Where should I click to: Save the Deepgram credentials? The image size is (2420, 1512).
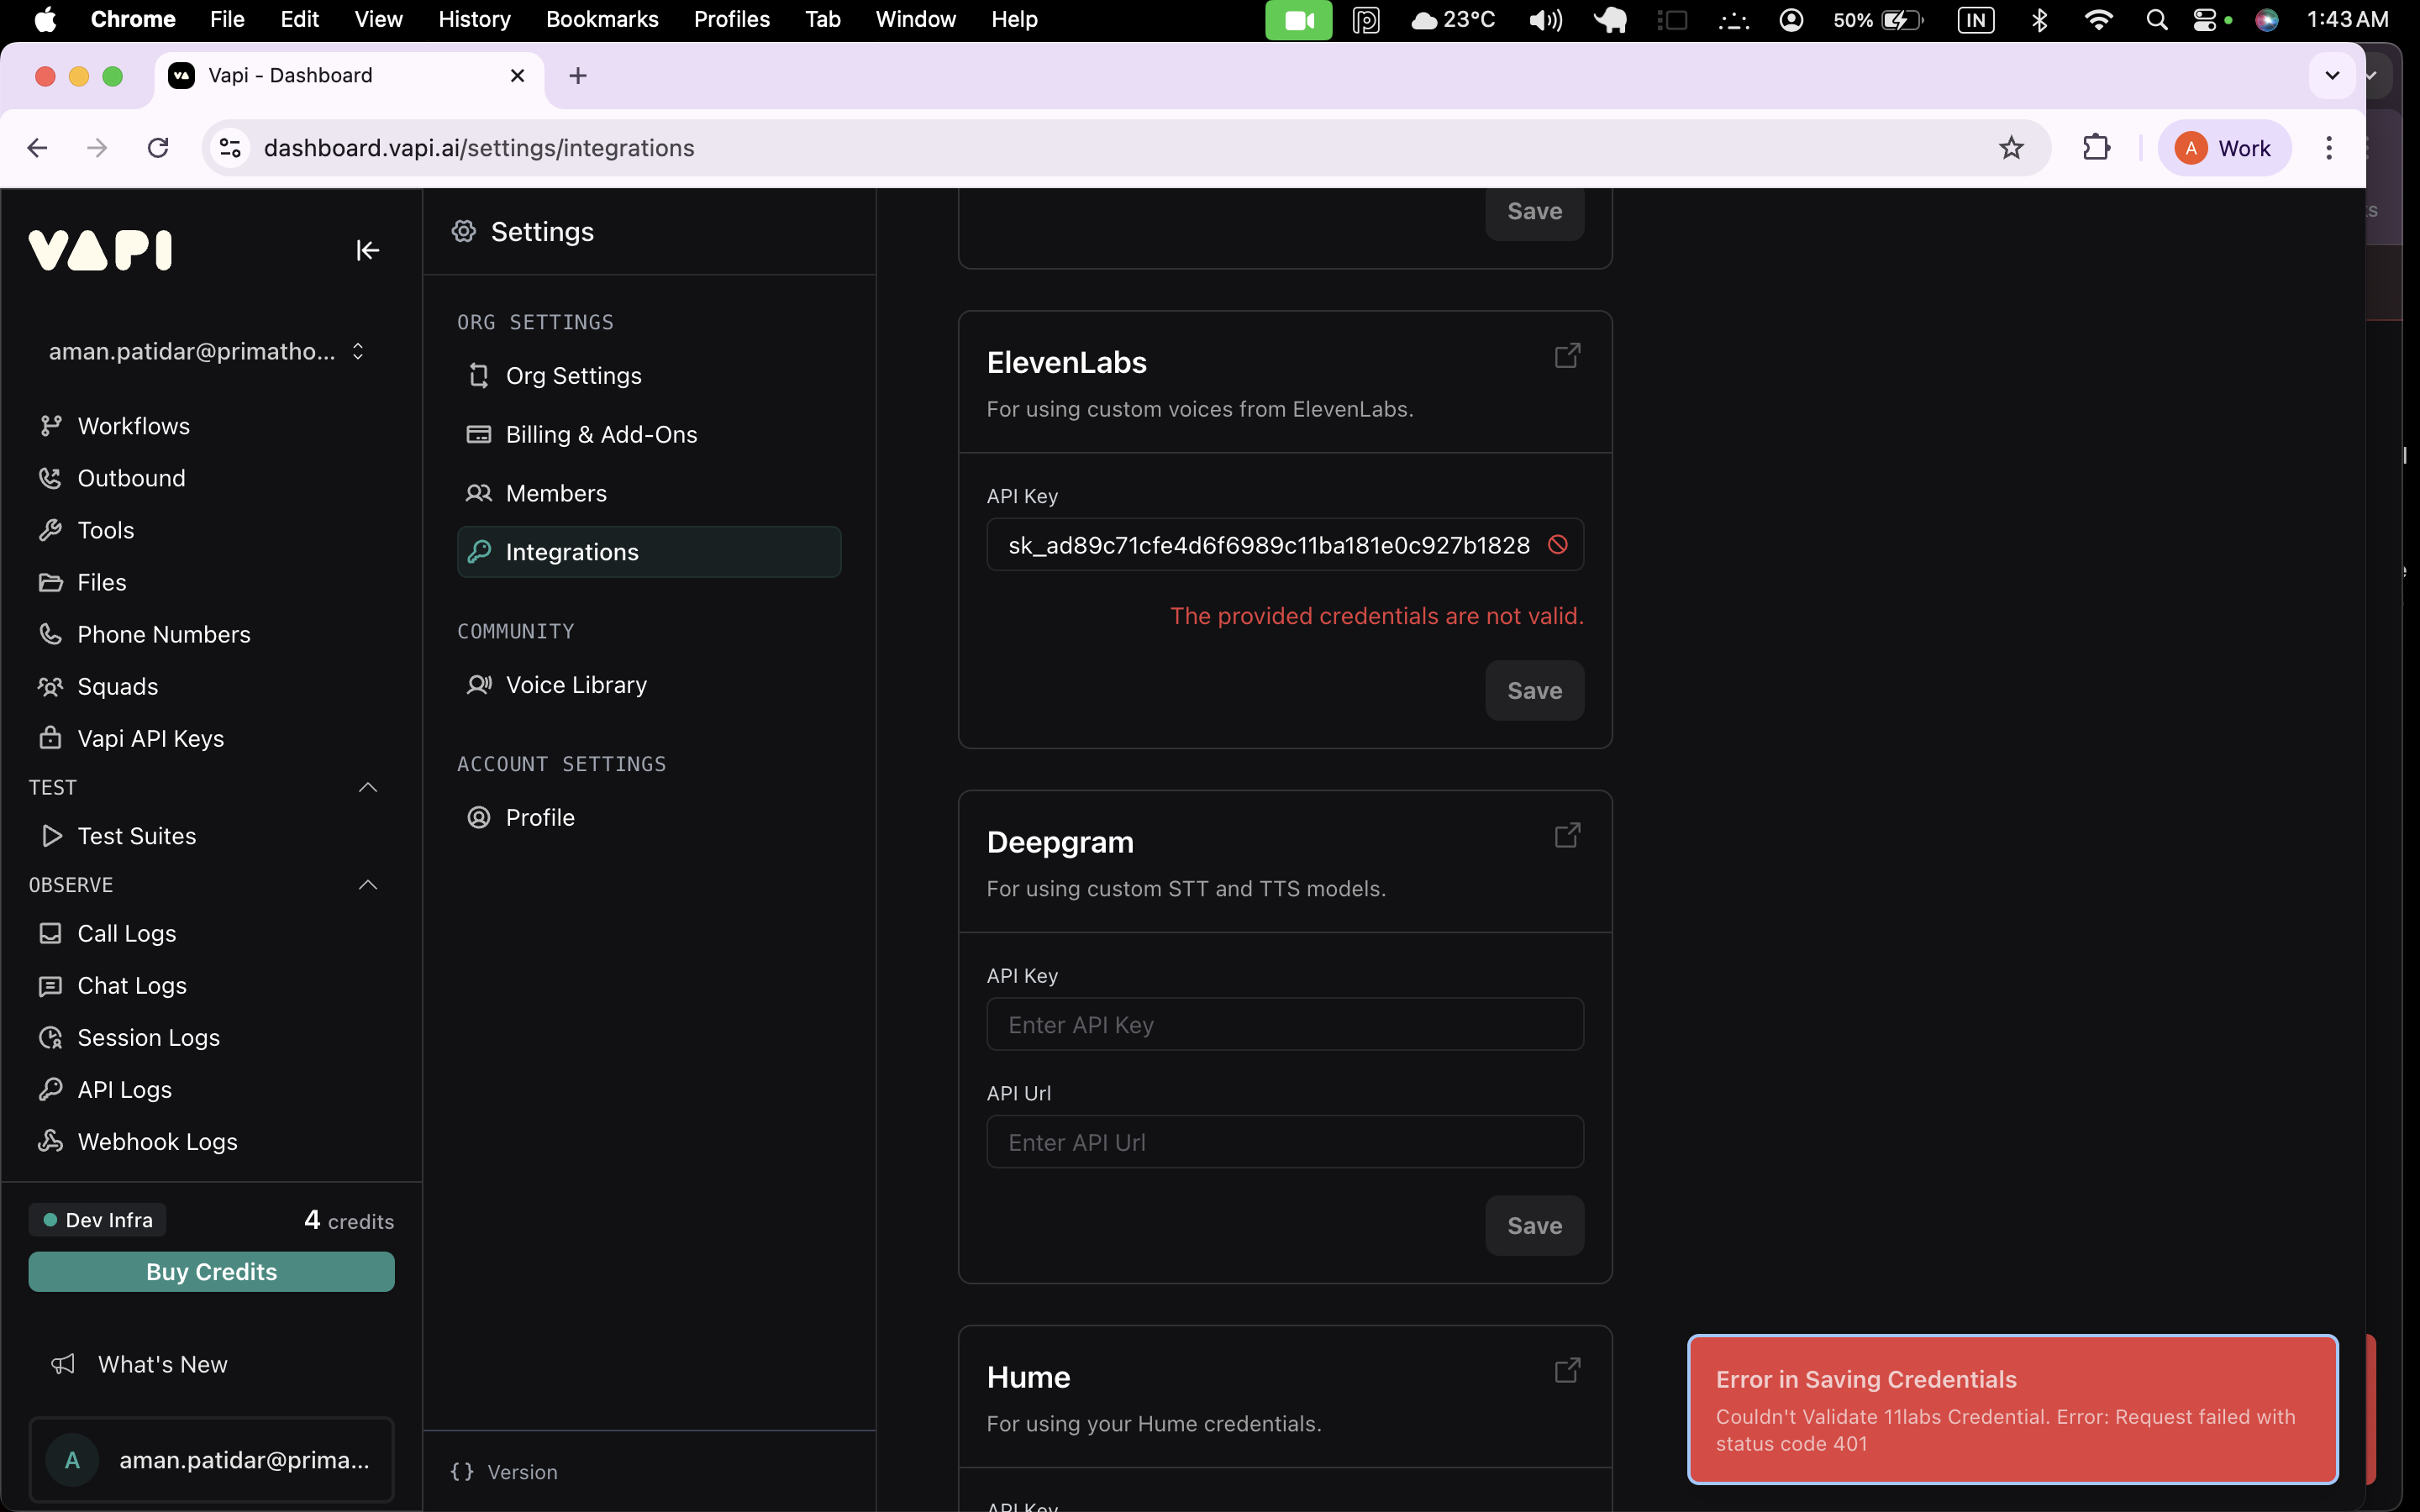tap(1534, 1225)
